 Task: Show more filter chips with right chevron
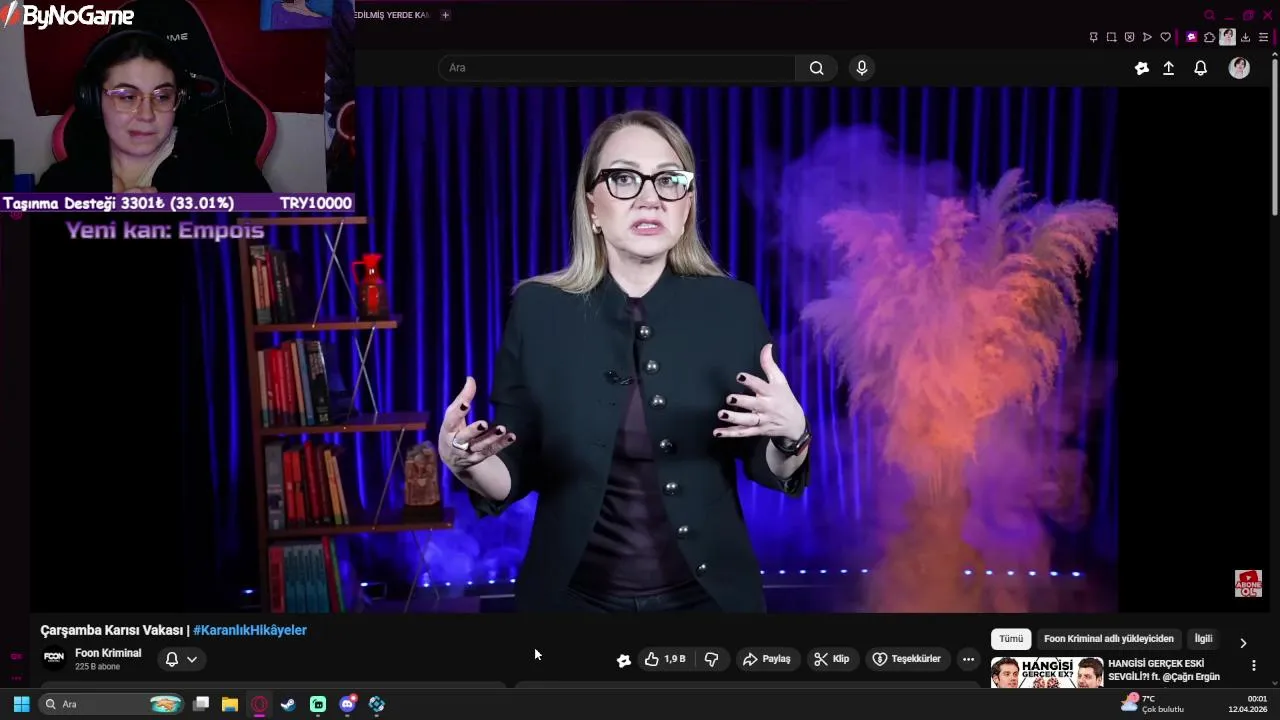pyautogui.click(x=1243, y=643)
